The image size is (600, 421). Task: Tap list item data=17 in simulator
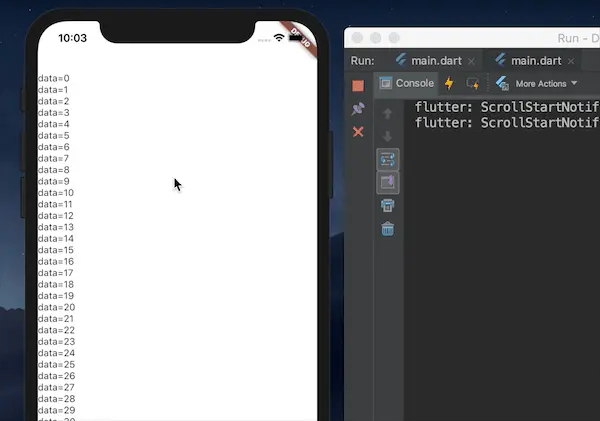click(55, 273)
